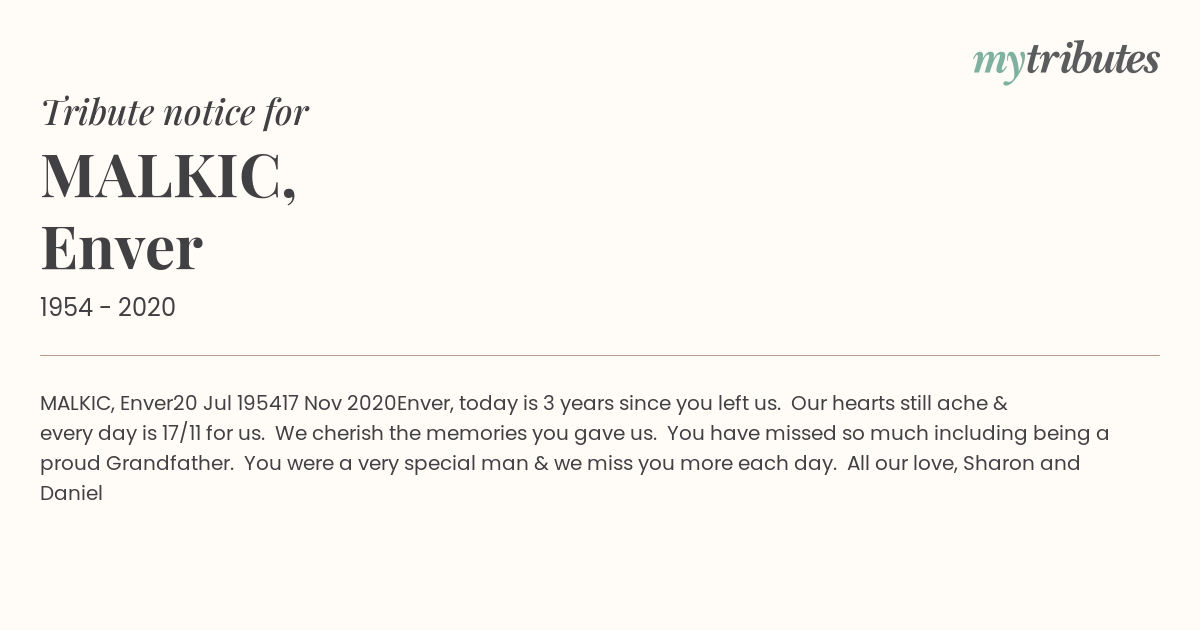Click the name "Daniel" on last line

pyautogui.click(x=71, y=494)
